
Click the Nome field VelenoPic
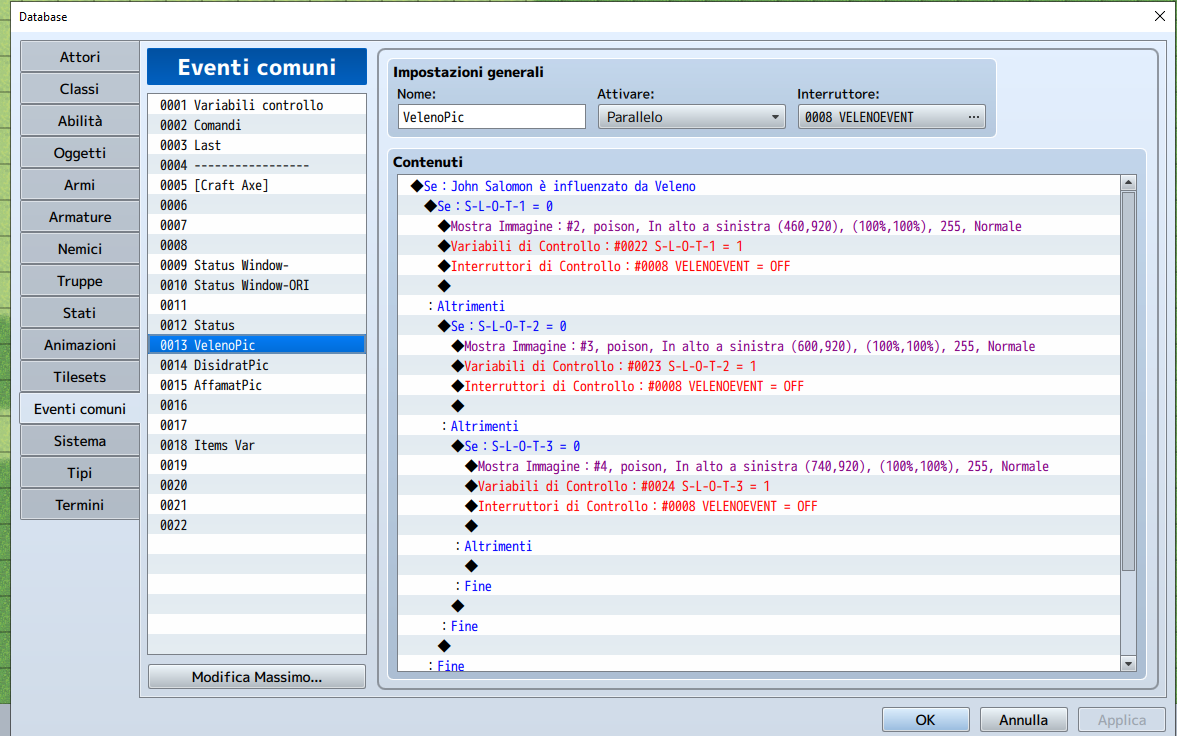(x=492, y=117)
